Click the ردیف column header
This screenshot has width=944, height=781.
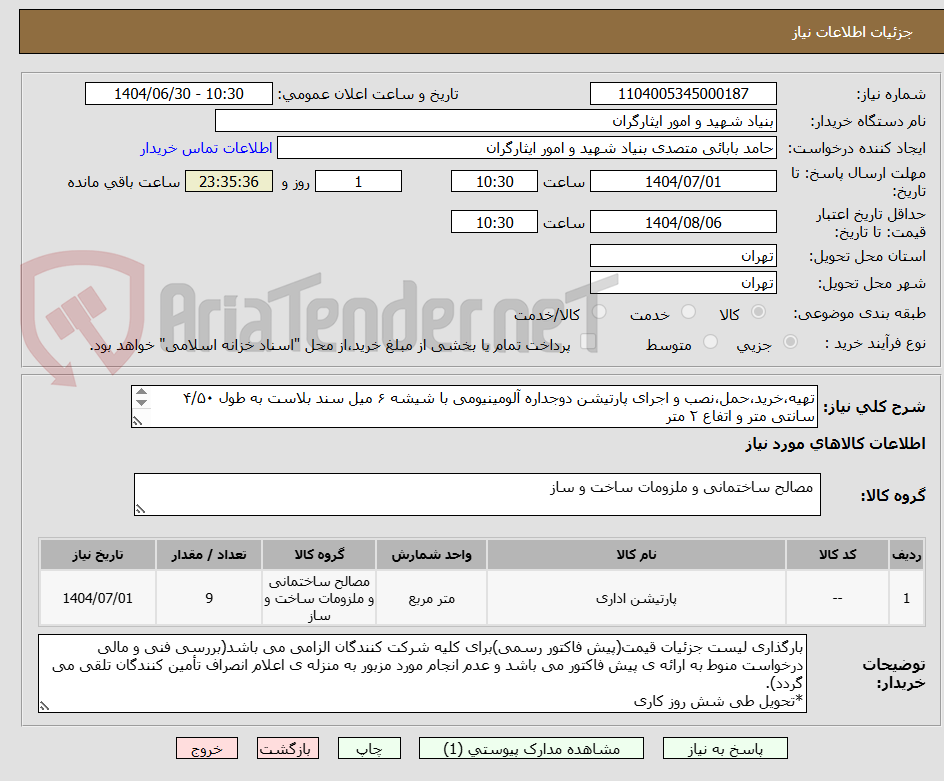click(907, 555)
